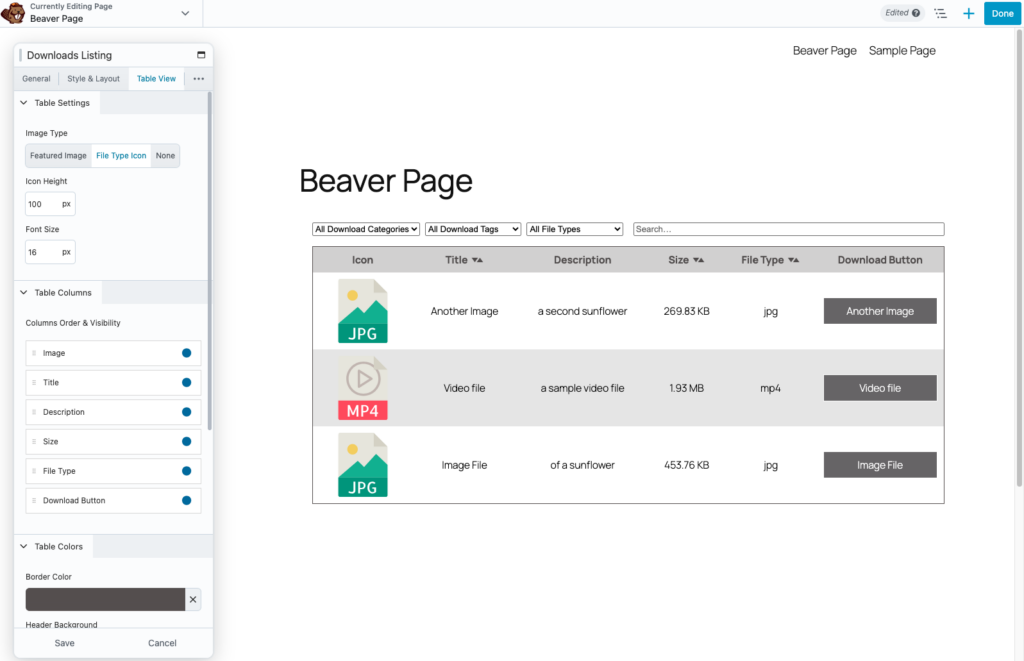Click the downloads Search input field
The height and width of the screenshot is (661, 1024).
click(788, 229)
